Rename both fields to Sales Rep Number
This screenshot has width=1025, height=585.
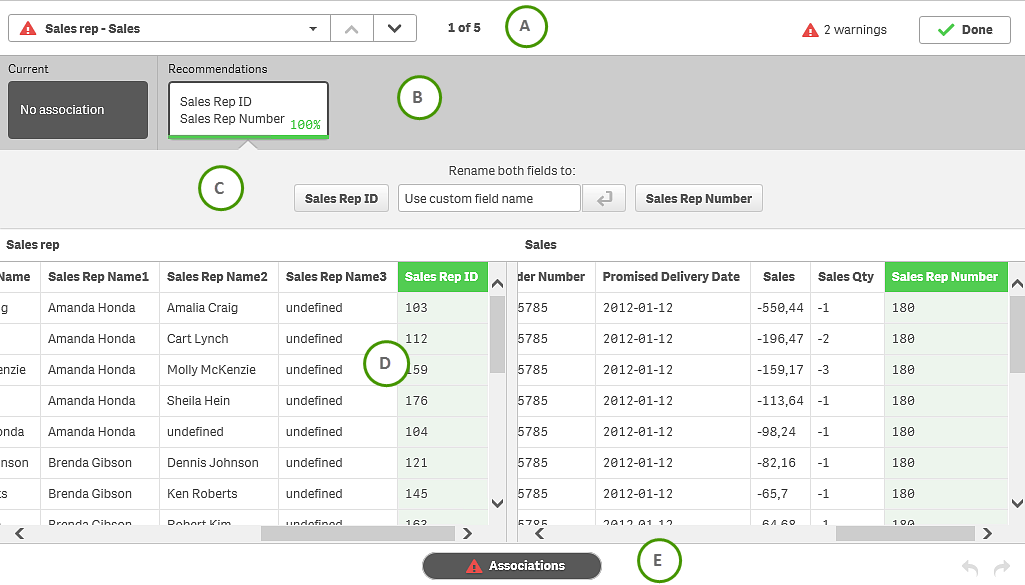[698, 199]
